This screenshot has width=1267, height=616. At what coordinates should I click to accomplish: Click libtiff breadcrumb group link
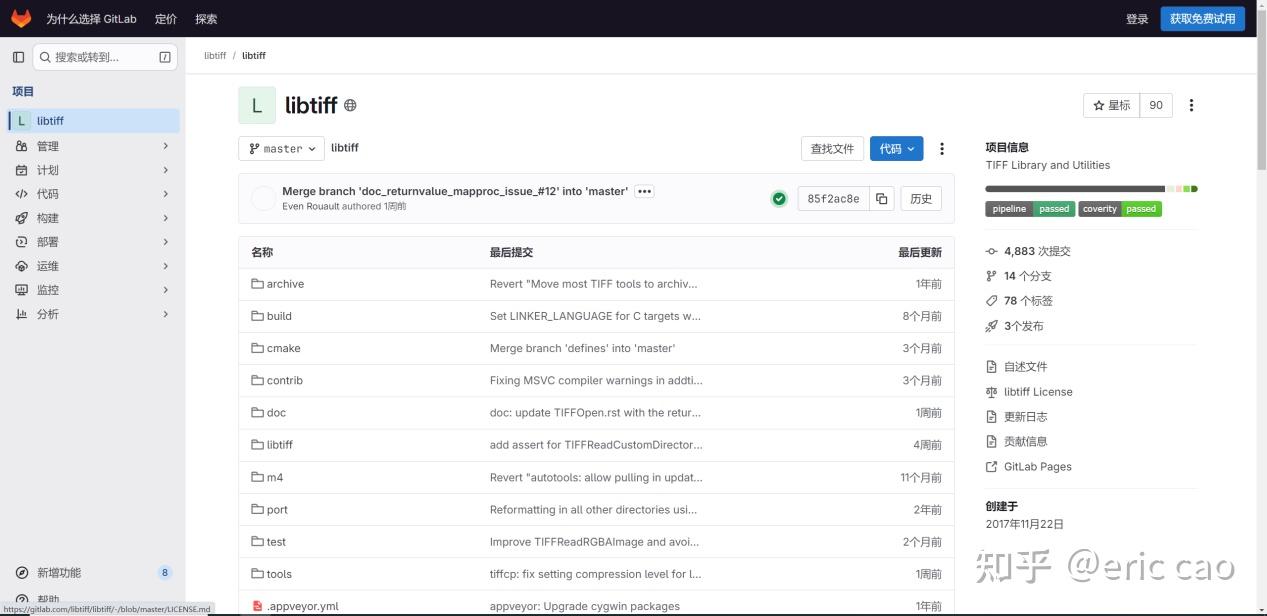point(215,56)
